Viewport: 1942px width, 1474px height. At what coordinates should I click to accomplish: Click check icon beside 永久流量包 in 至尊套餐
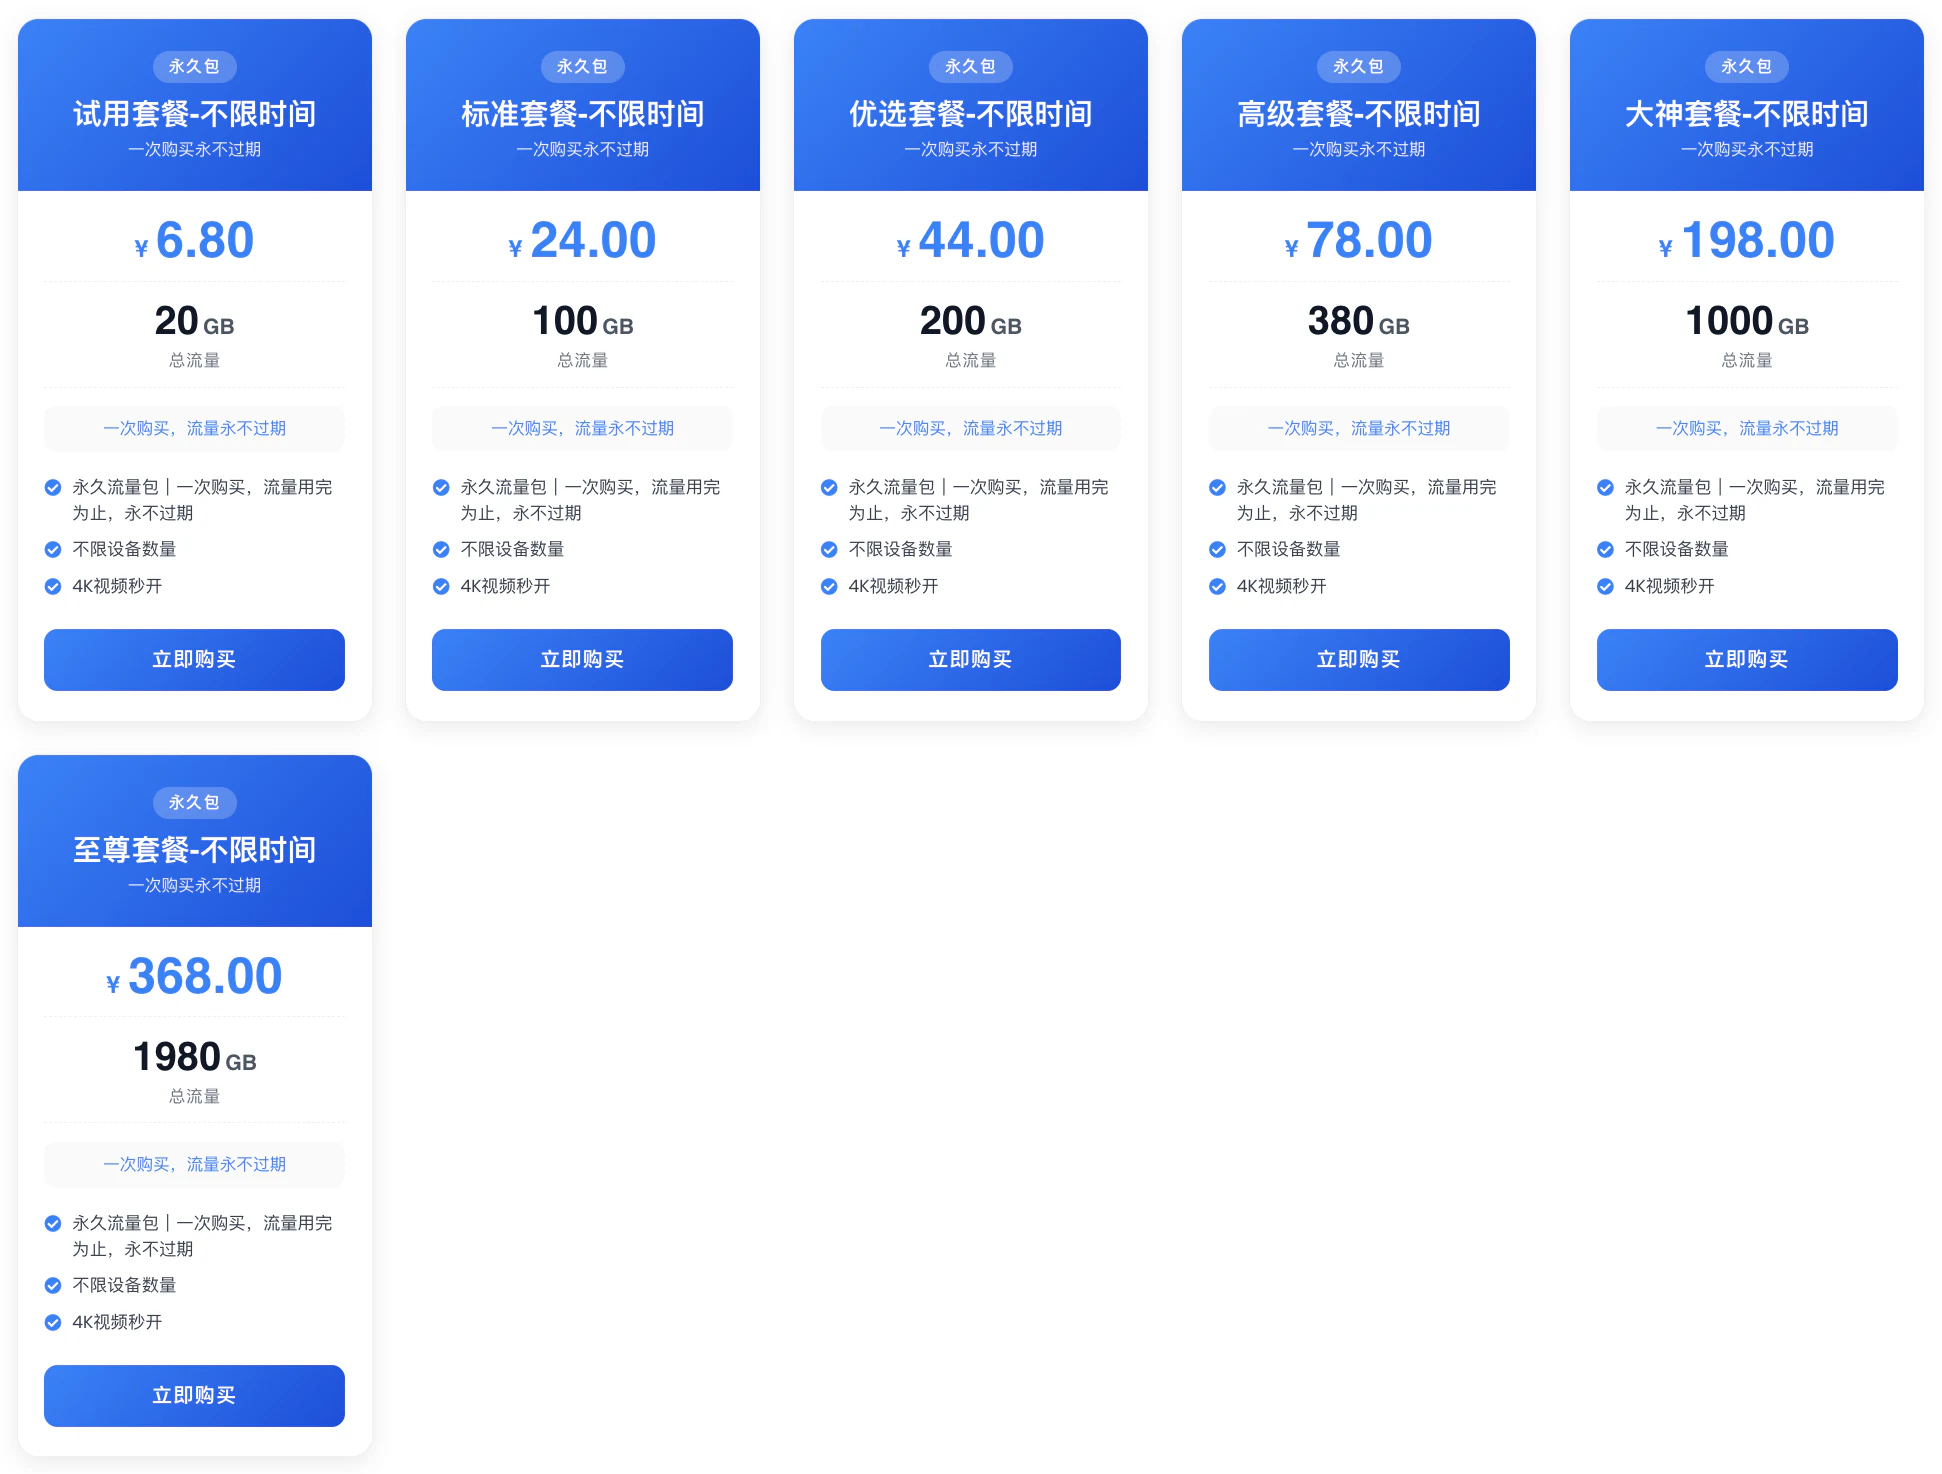[53, 1223]
